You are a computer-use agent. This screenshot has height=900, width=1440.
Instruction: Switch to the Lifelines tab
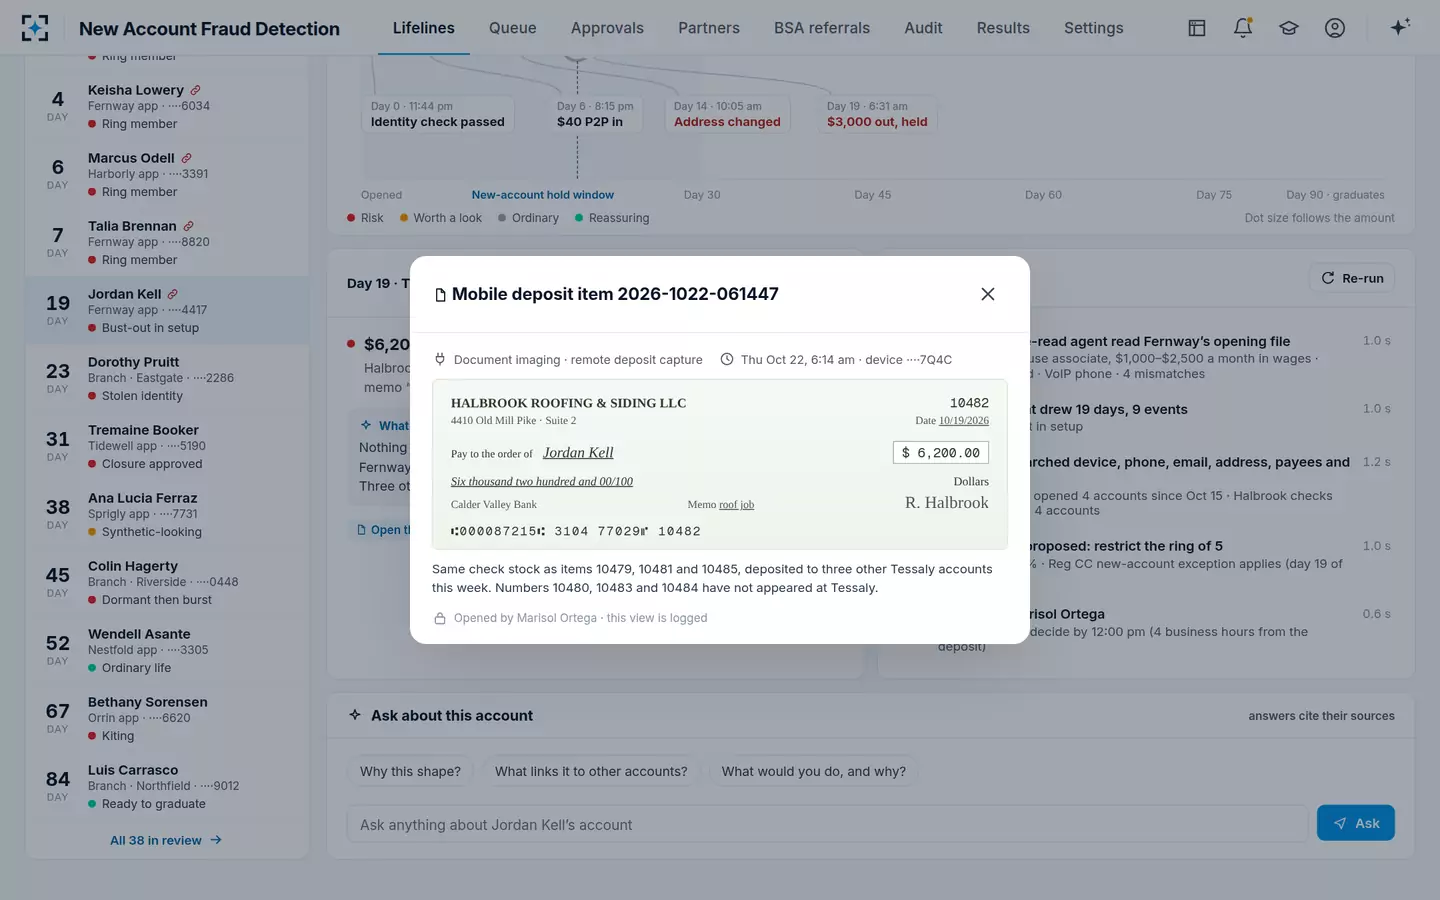(x=423, y=28)
